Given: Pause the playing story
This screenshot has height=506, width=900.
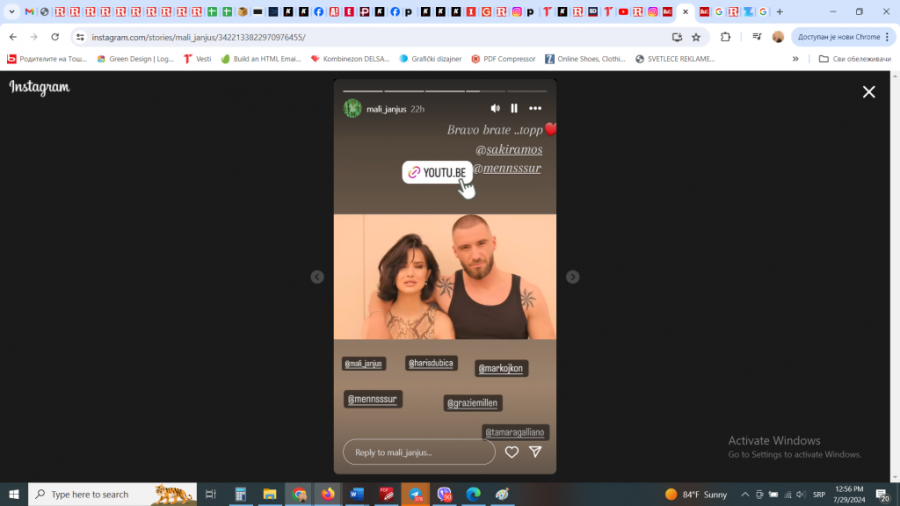Looking at the screenshot, I should point(514,108).
